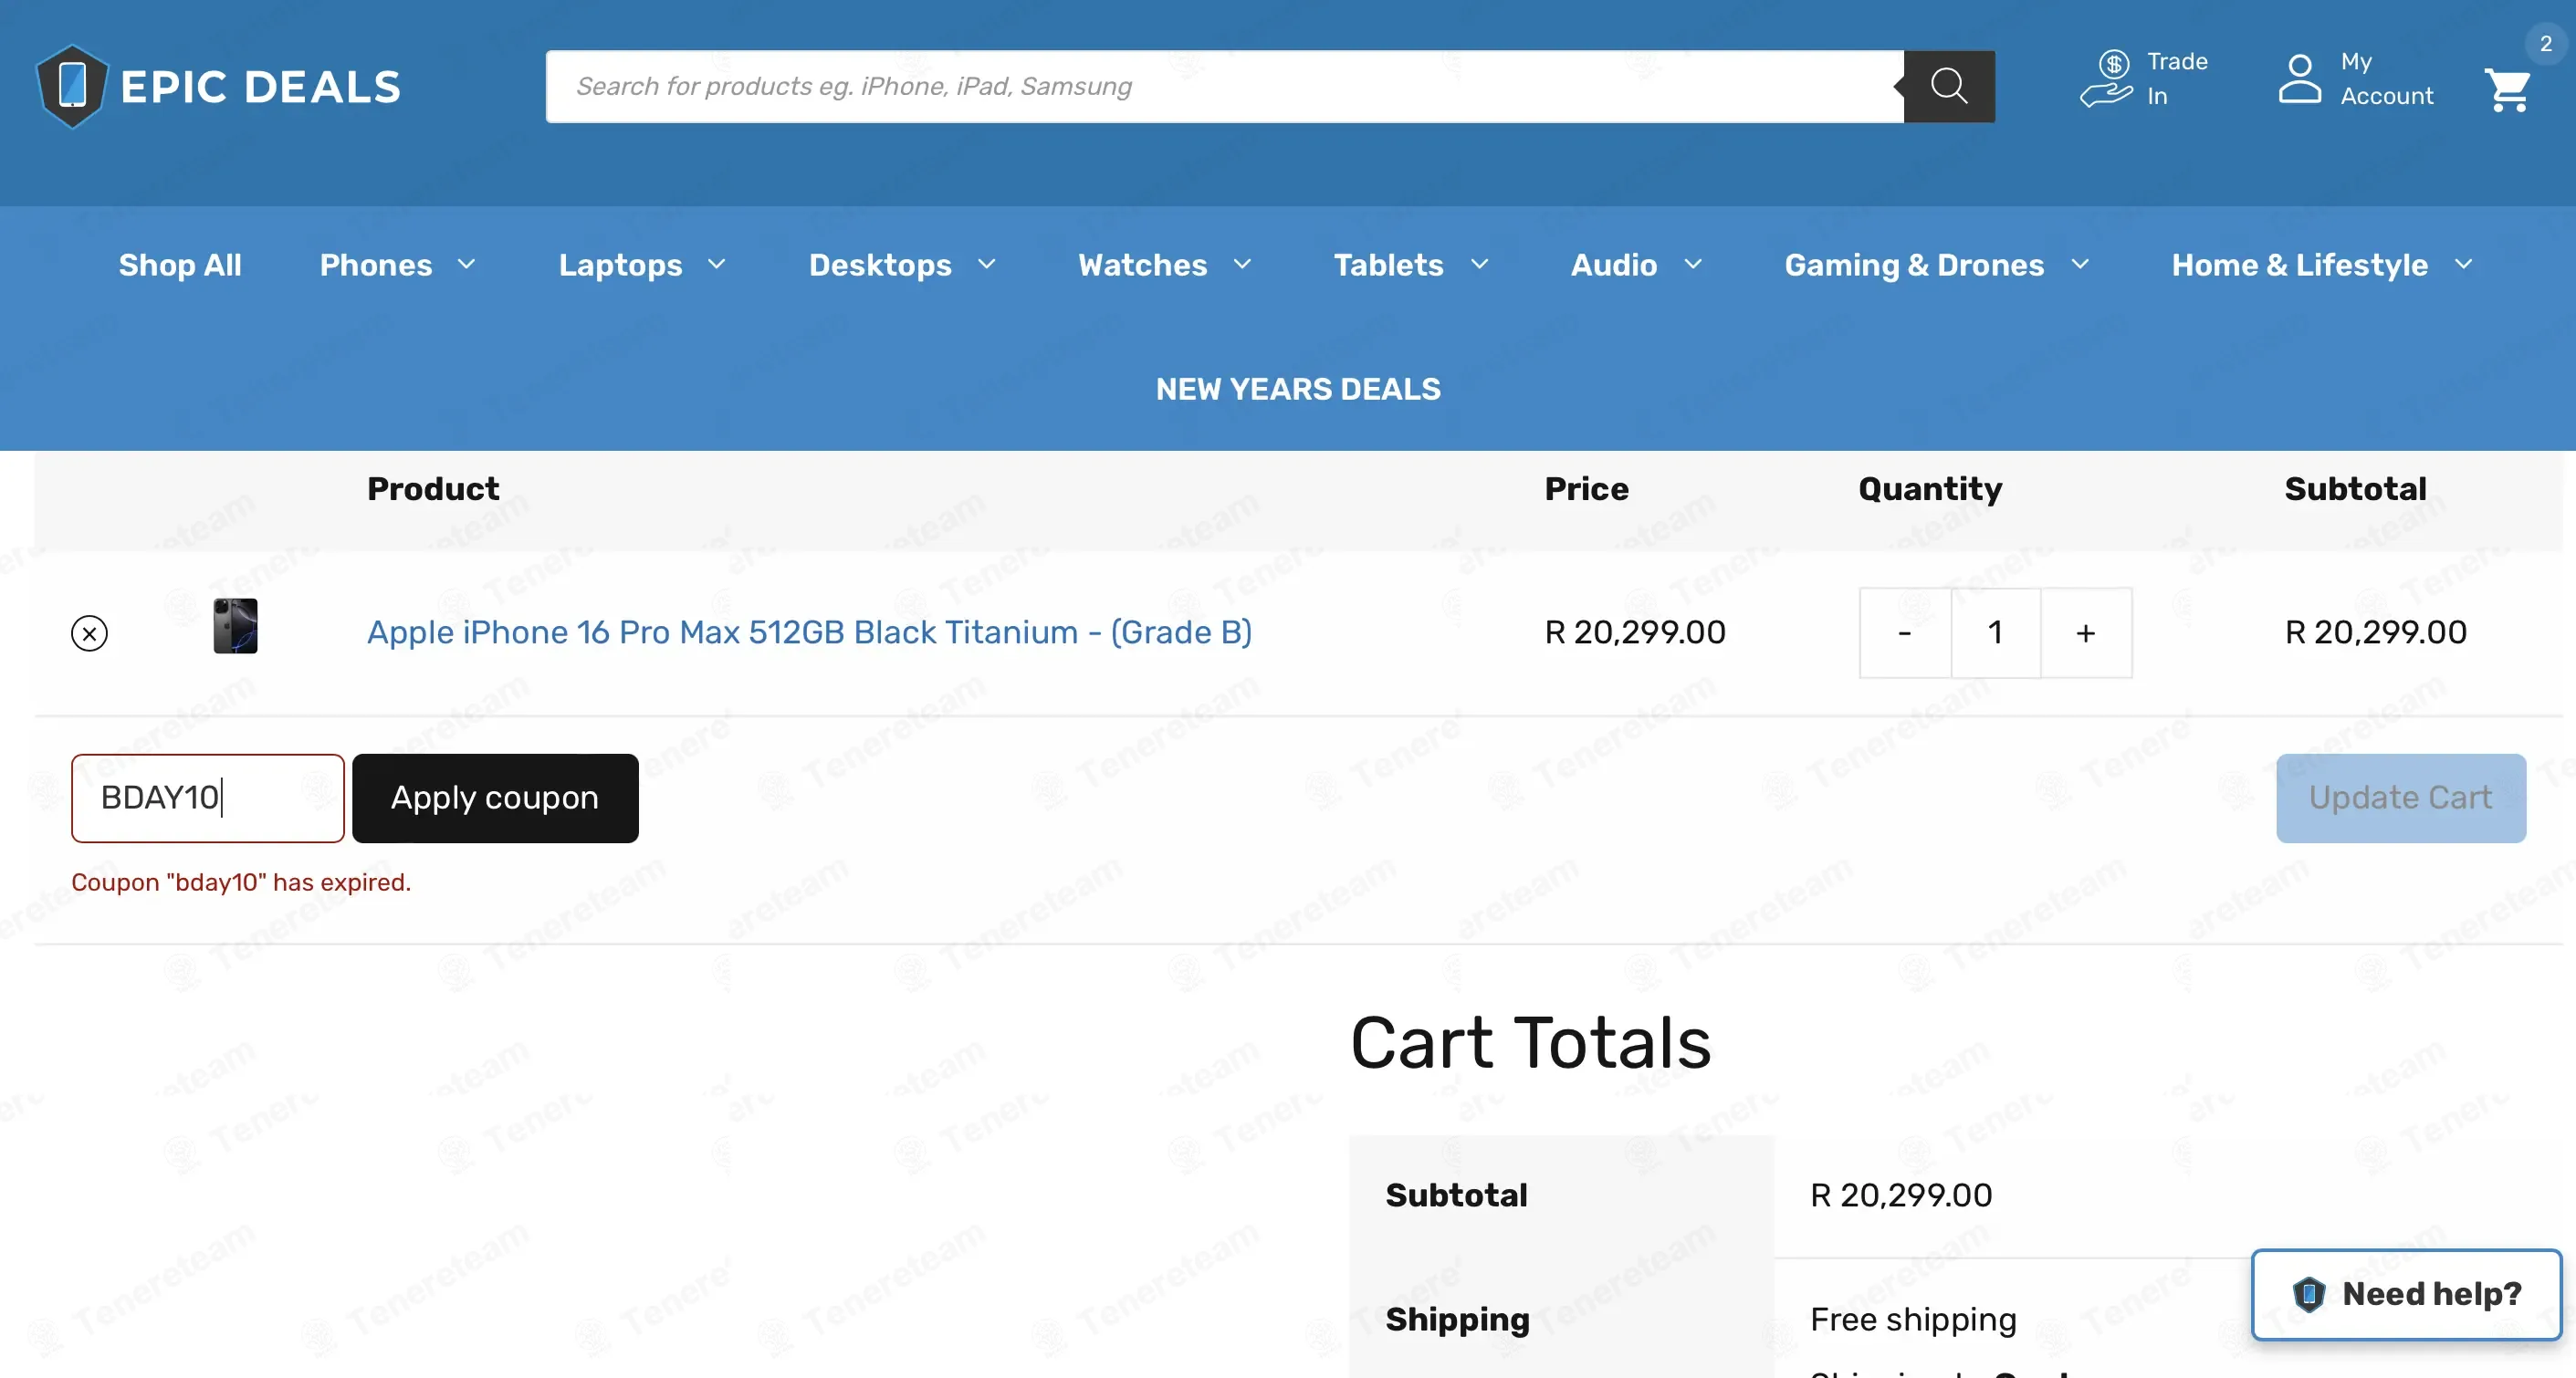Increase quantity with plus button

click(x=2086, y=633)
